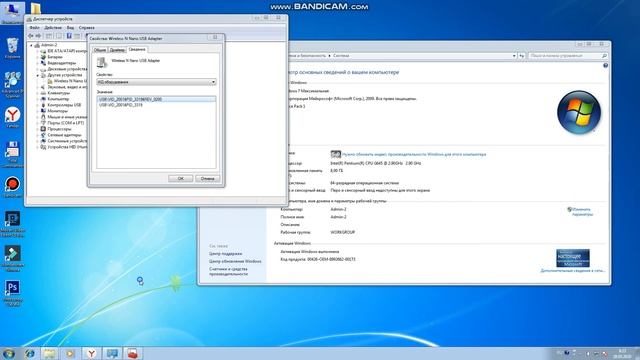Click the refresh button beside System address bar
Viewport: 640px width, 360px height.
click(521, 56)
